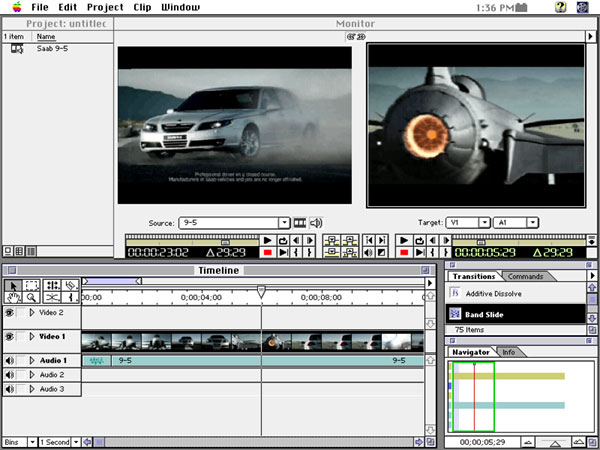The height and width of the screenshot is (450, 600).
Task: Click the red record button in Target controls
Action: pos(405,252)
